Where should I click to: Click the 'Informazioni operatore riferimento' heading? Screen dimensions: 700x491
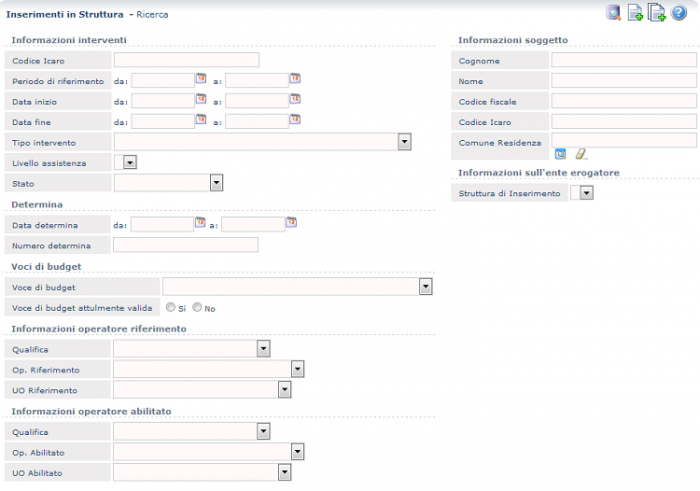coord(99,329)
